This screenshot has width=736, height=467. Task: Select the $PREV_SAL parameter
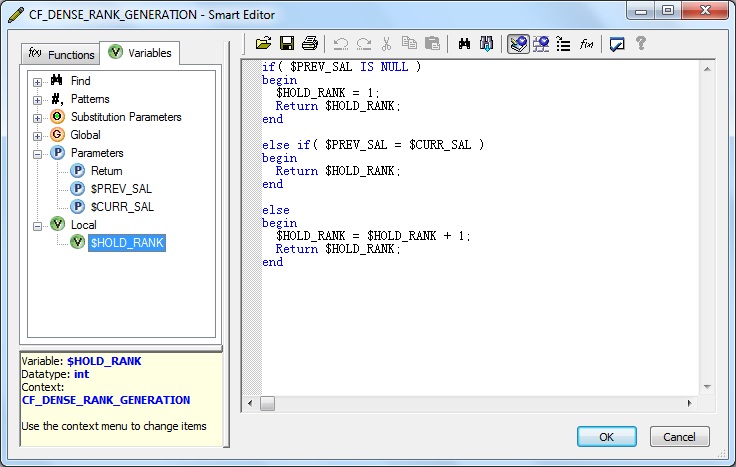coord(121,189)
